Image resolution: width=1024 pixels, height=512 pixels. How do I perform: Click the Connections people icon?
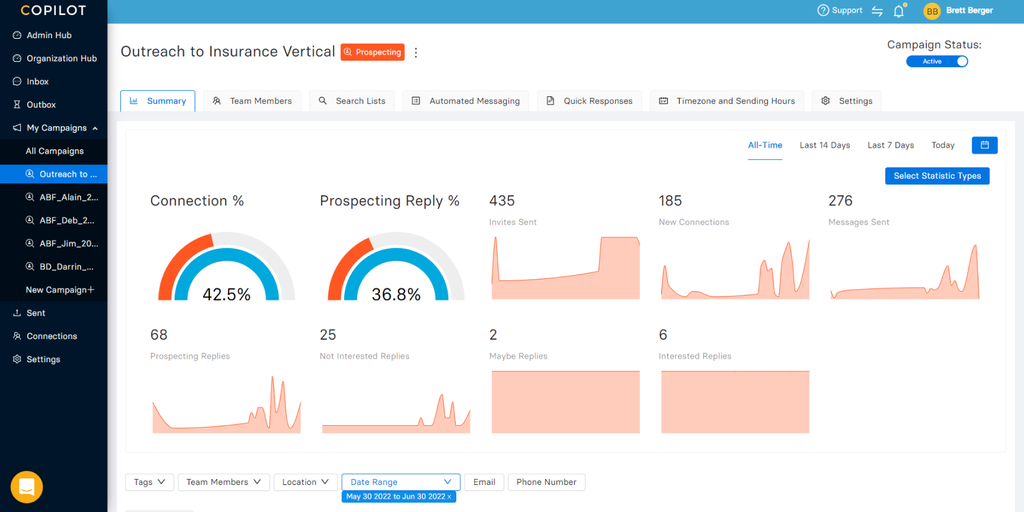17,336
